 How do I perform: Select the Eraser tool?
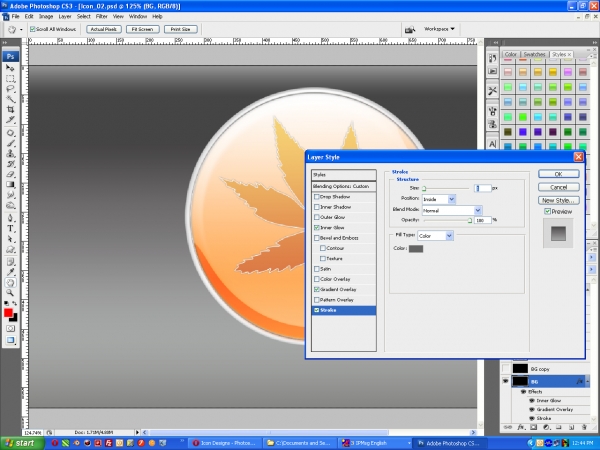[10, 174]
